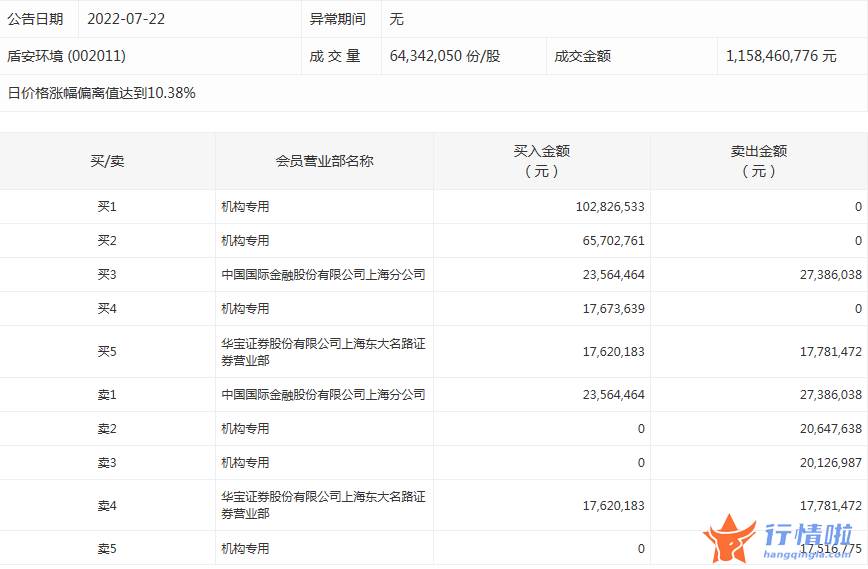Image resolution: width=868 pixels, height=569 pixels.
Task: Click the 日价格涨幅偏离值达到10.38% note
Action: point(101,93)
